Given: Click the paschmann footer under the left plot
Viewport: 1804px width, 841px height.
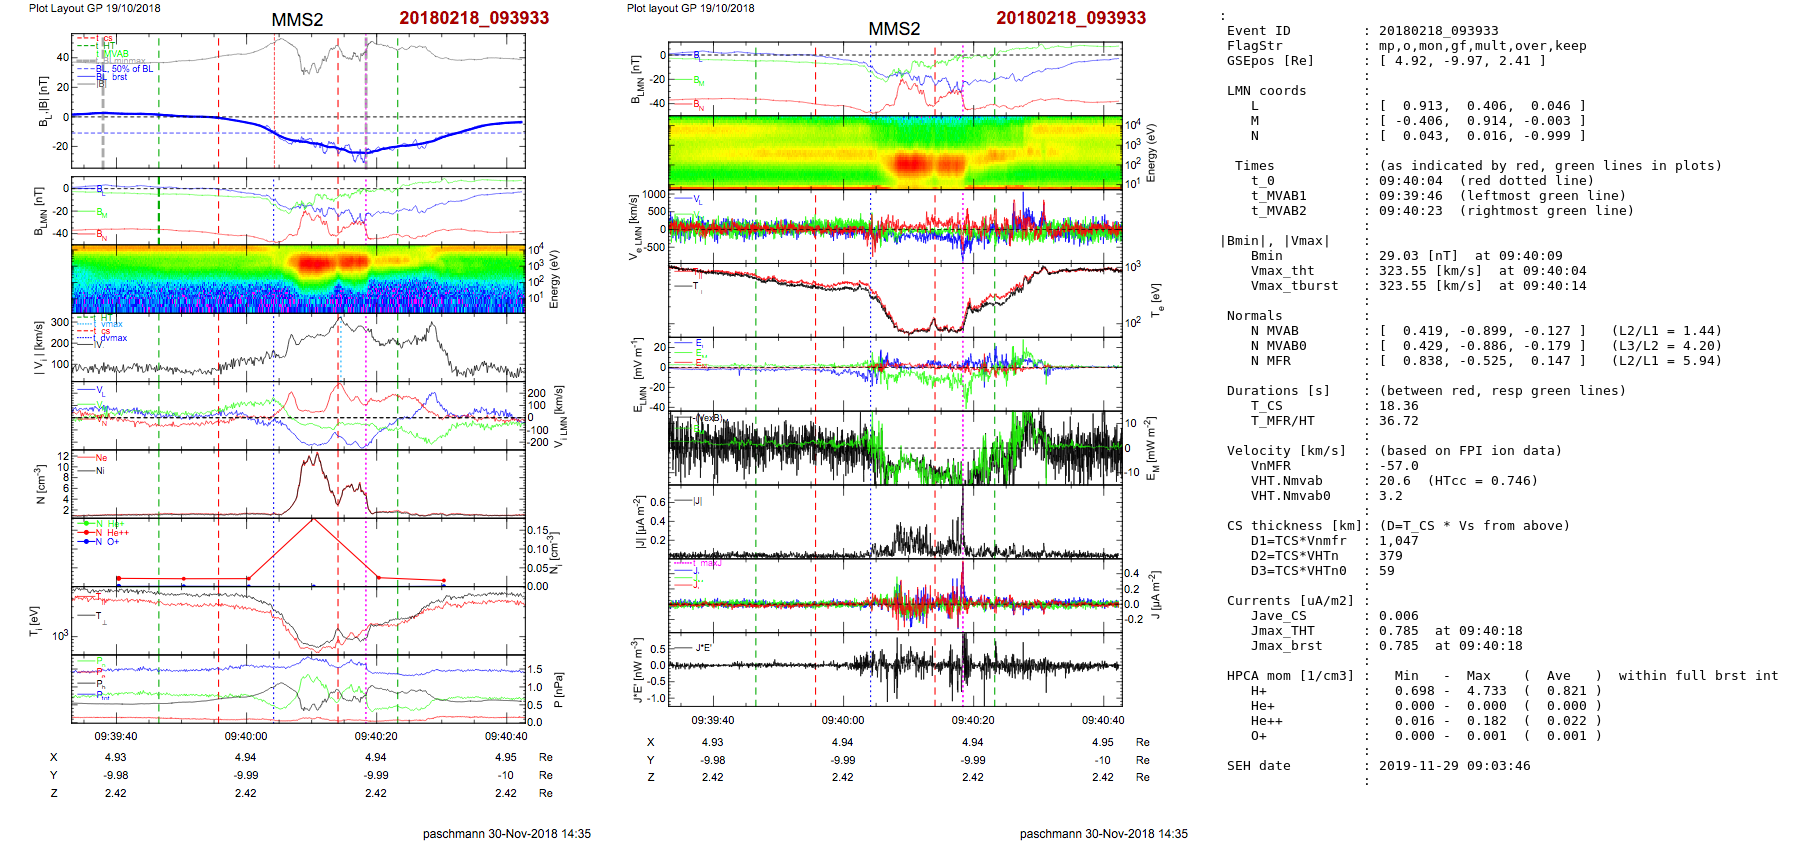Looking at the screenshot, I should click(506, 833).
